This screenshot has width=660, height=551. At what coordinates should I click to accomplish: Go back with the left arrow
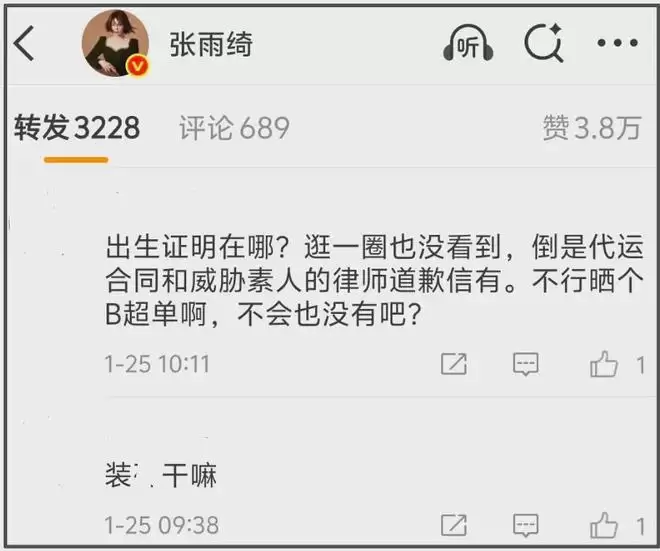click(x=24, y=43)
